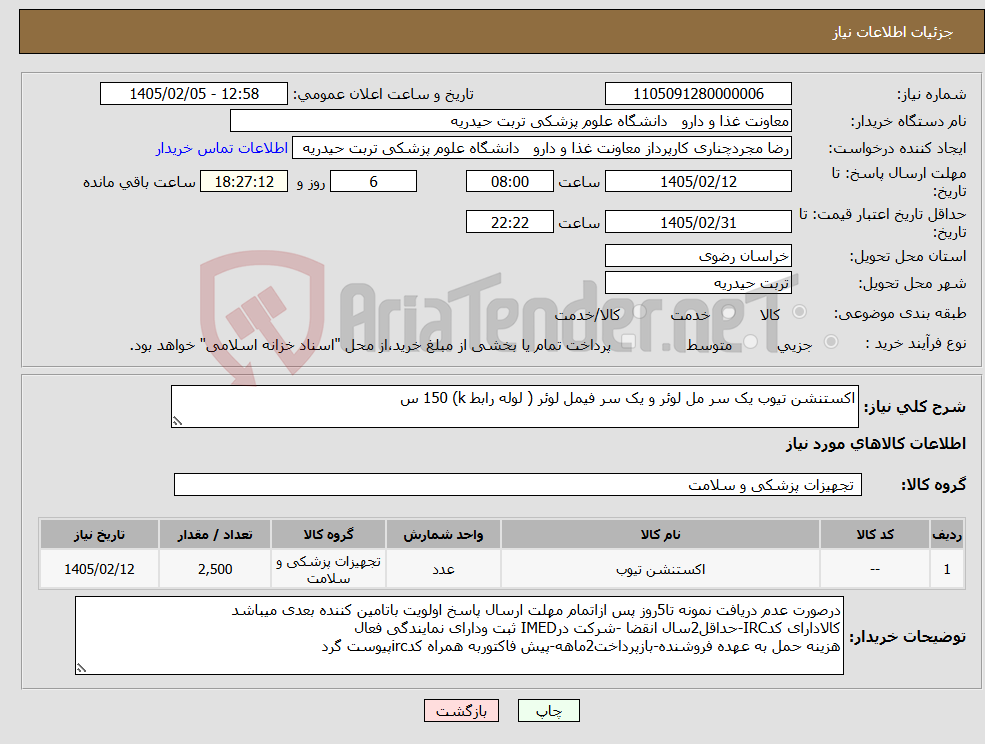This screenshot has height=744, width=985.
Task: Click the تاریخ نیاز column header
Action: coord(99,534)
